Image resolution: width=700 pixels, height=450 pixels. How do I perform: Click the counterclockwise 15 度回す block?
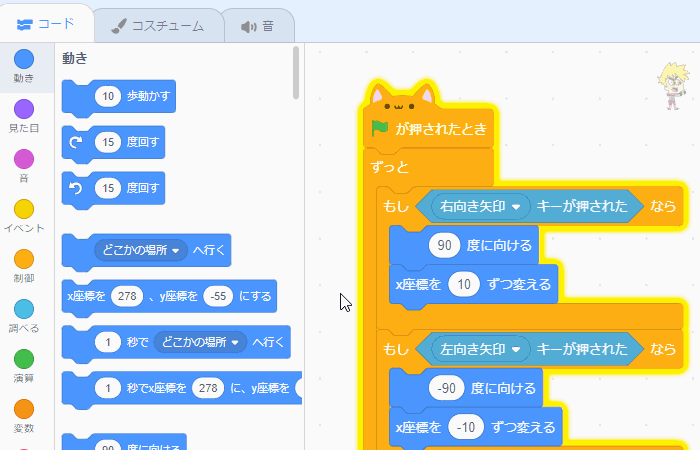(113, 188)
